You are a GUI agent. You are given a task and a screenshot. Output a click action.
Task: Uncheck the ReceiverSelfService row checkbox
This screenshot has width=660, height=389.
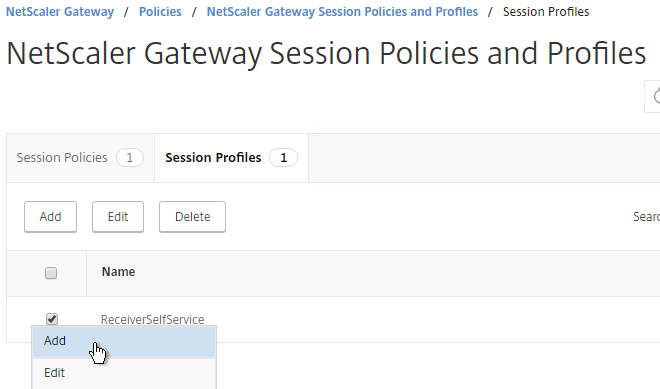[x=51, y=319]
